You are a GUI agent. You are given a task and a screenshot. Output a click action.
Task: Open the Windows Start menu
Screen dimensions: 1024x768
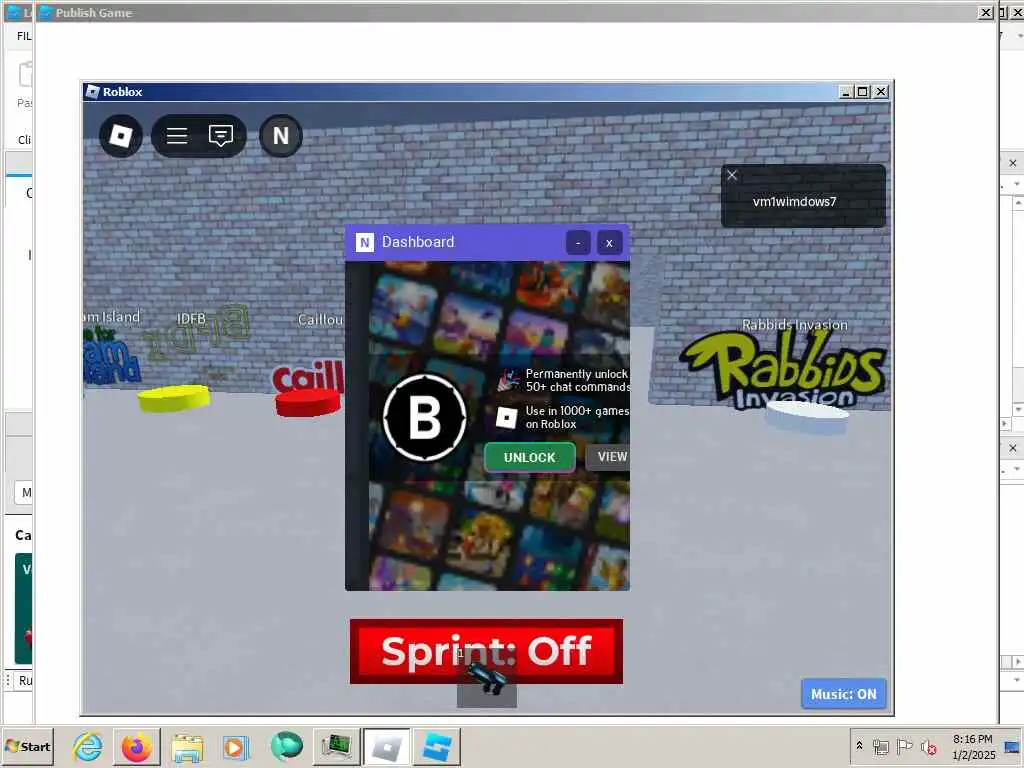click(x=27, y=746)
